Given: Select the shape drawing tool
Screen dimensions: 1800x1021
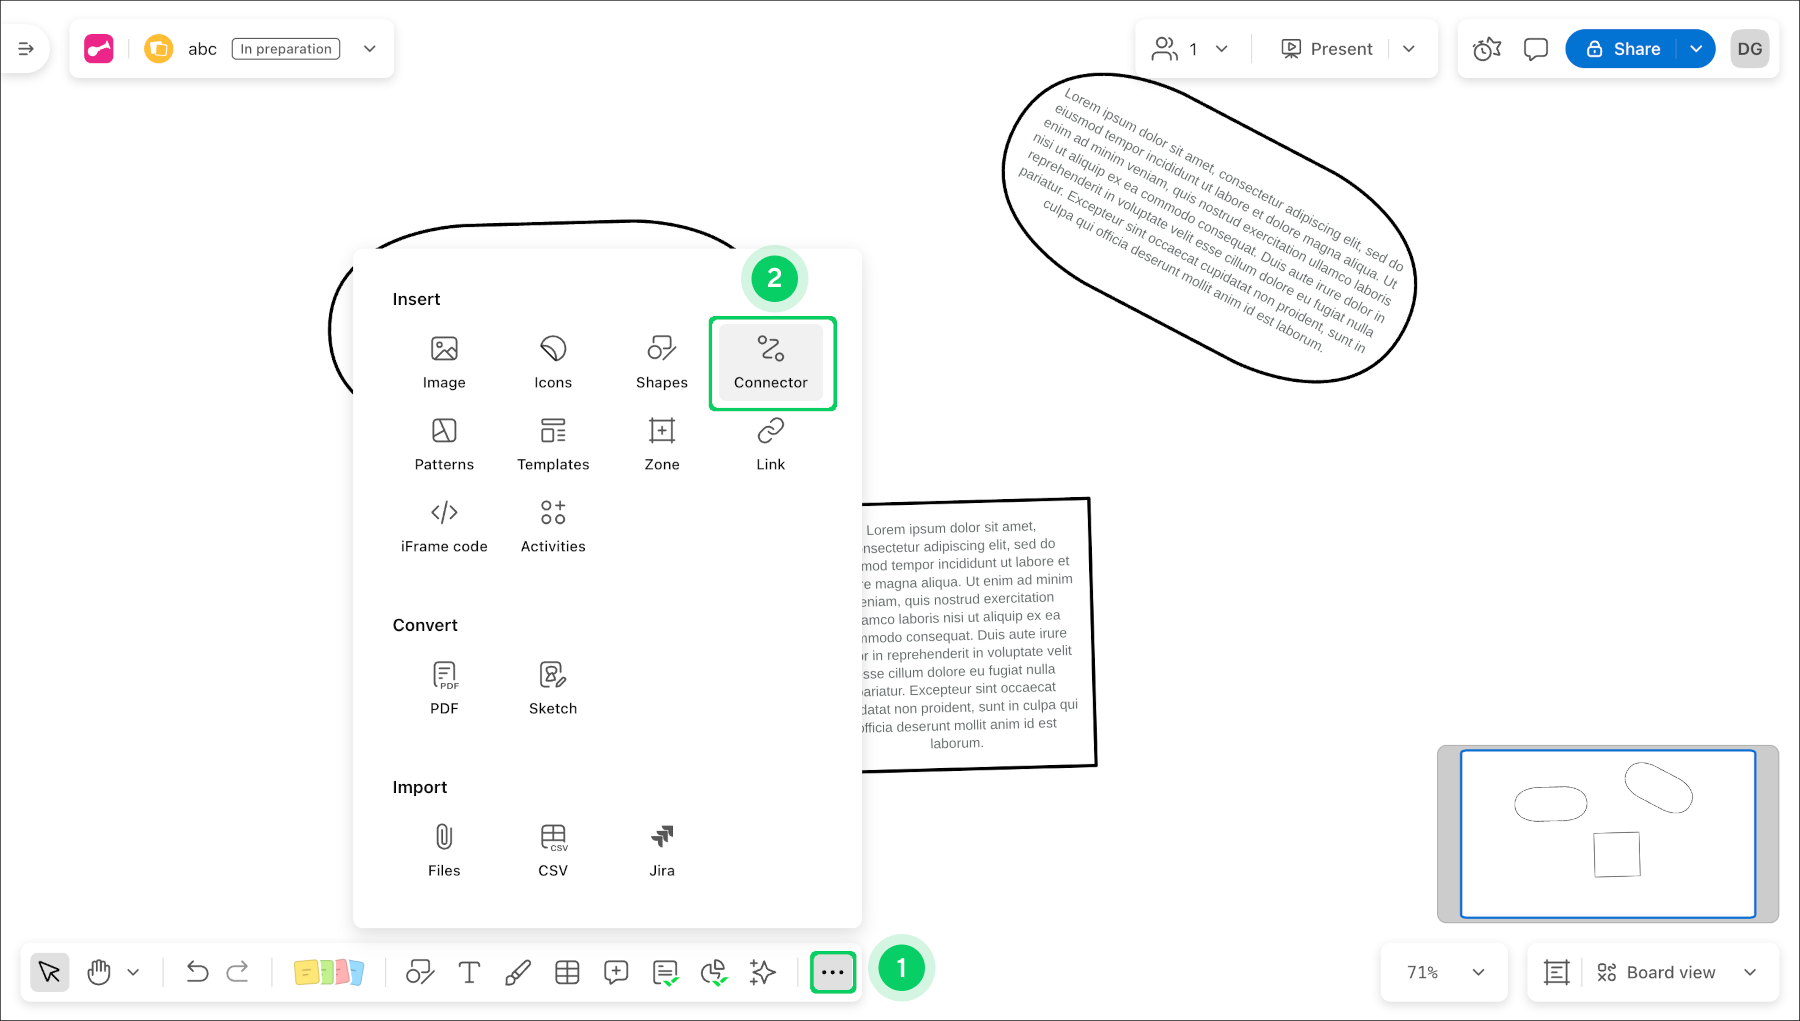Looking at the screenshot, I should tap(419, 971).
